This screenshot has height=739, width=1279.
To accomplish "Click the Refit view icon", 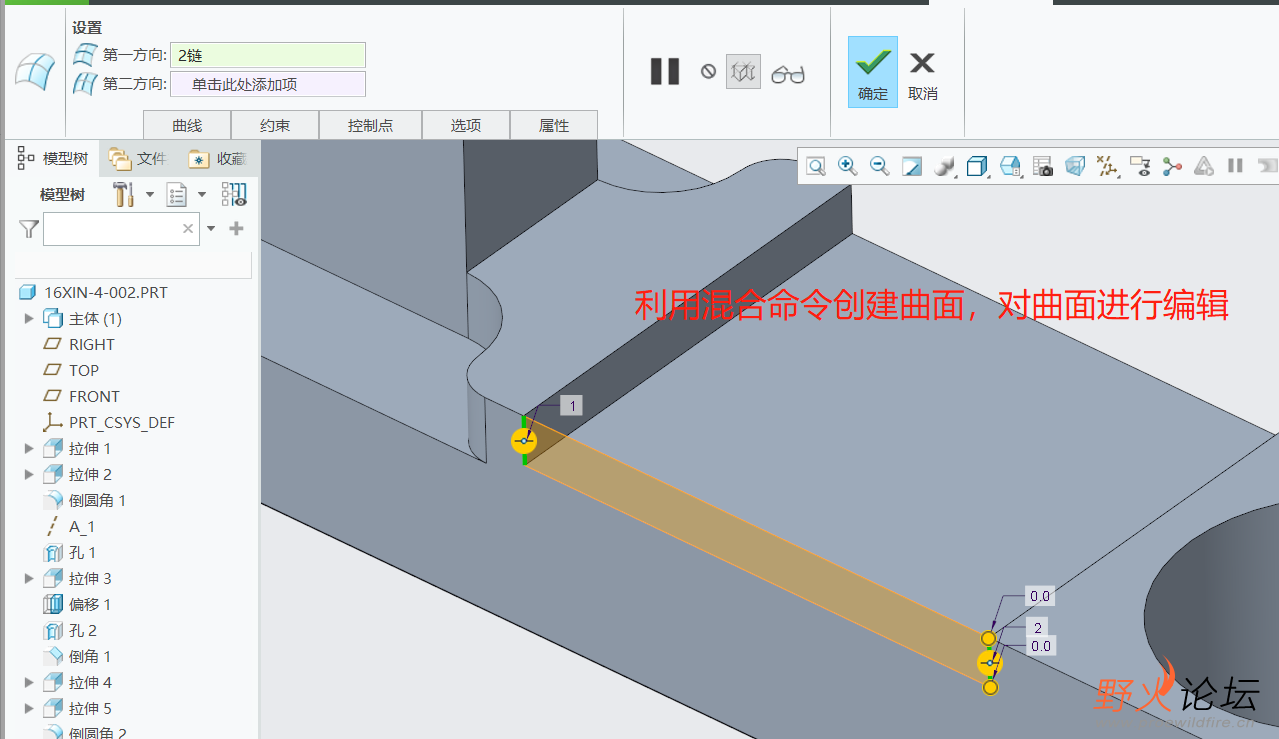I will pyautogui.click(x=816, y=166).
